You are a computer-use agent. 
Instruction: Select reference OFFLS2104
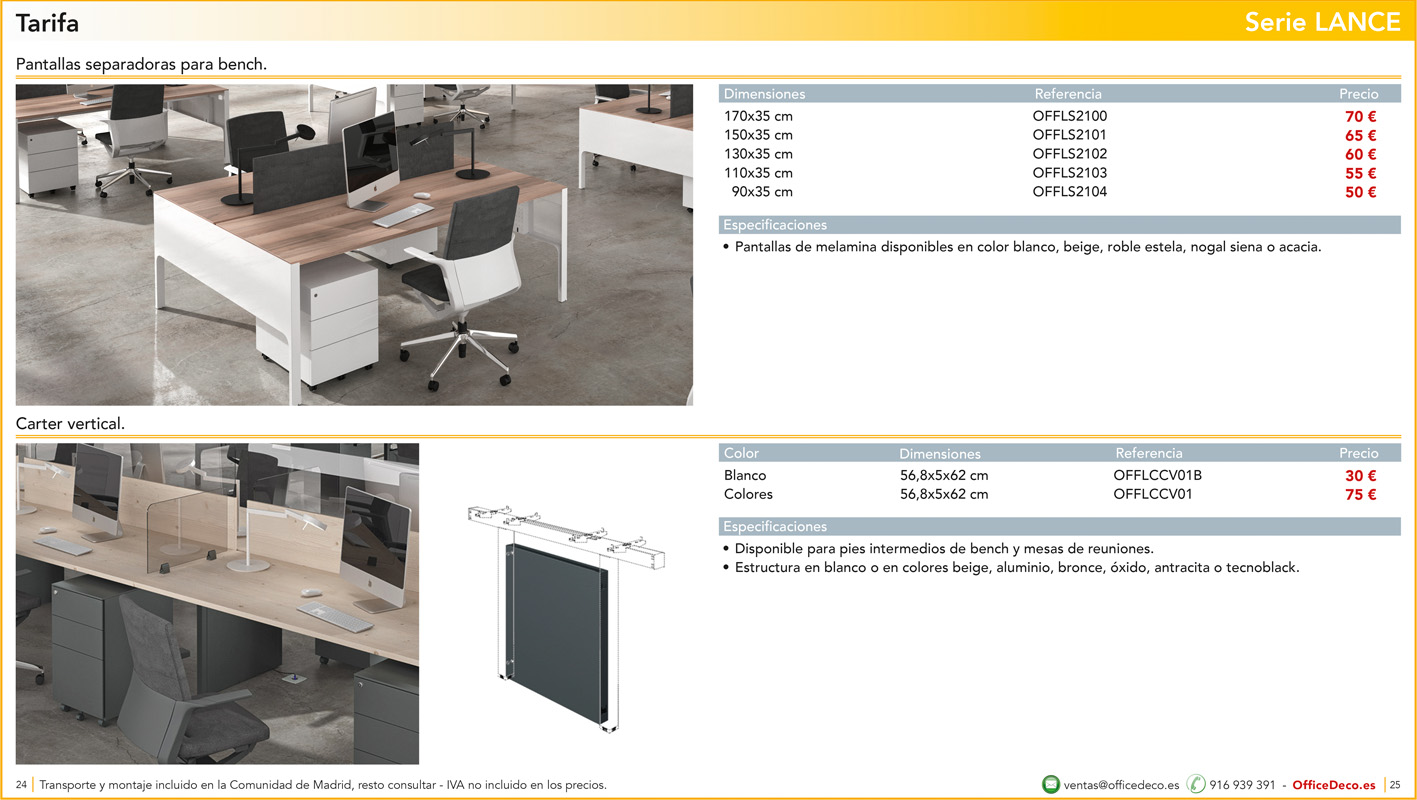[x=1070, y=192]
